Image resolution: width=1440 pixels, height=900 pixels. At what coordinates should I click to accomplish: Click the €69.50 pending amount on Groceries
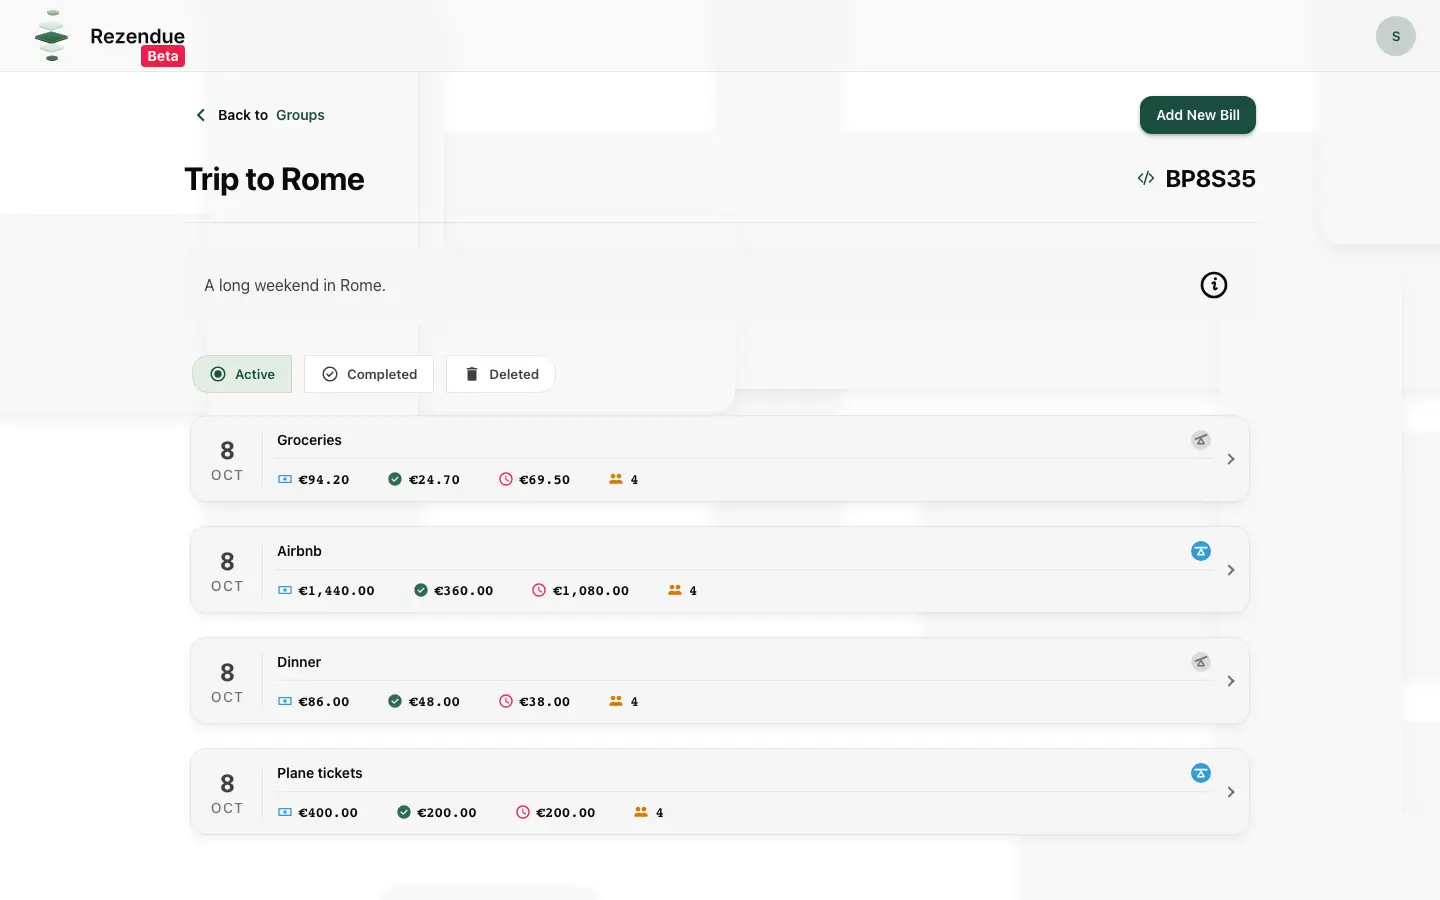pyautogui.click(x=544, y=480)
